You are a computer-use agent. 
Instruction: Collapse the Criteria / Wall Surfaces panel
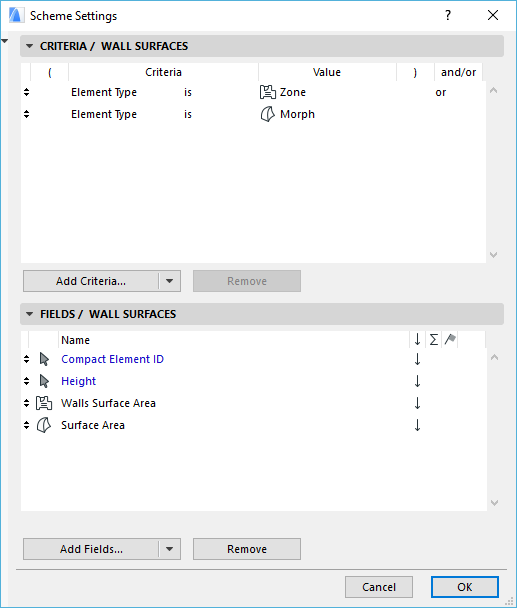(29, 46)
